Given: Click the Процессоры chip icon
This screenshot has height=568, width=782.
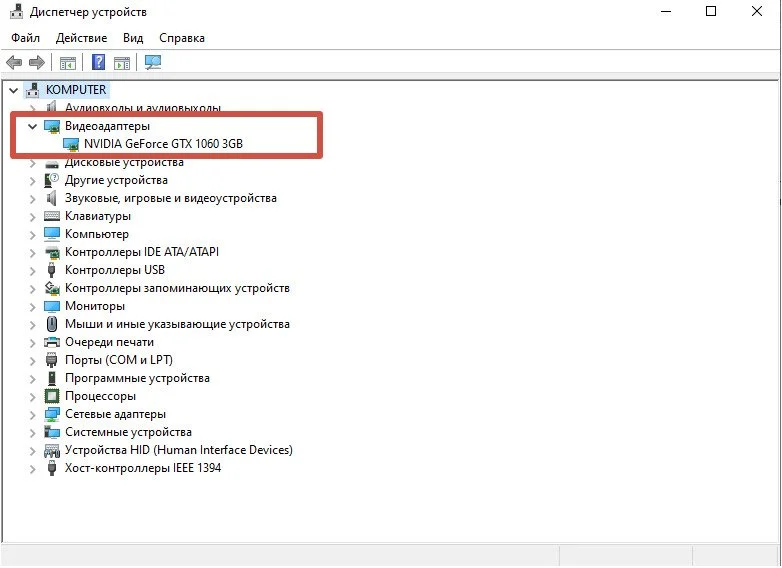Looking at the screenshot, I should [52, 396].
